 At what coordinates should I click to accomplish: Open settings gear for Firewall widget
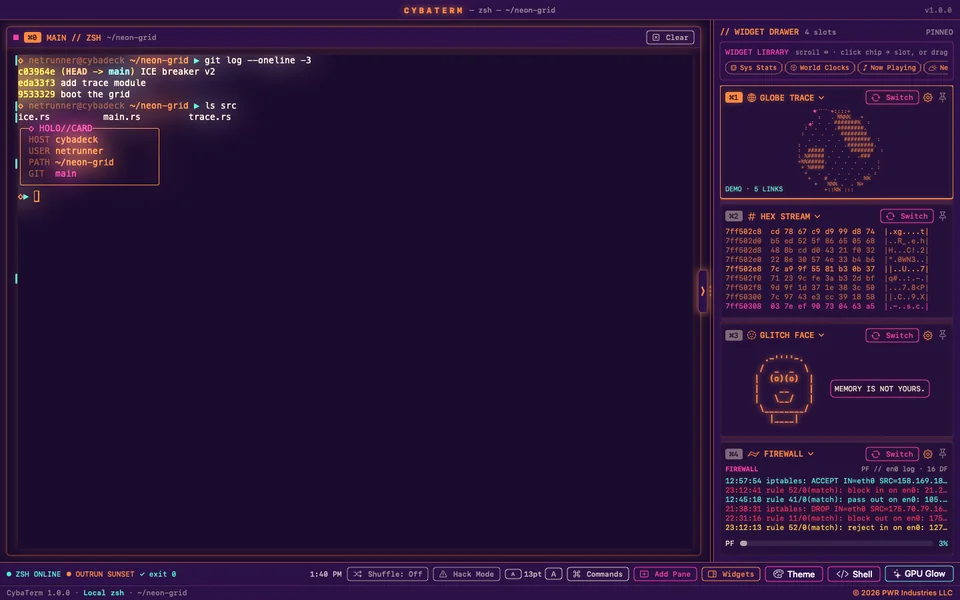(928, 454)
